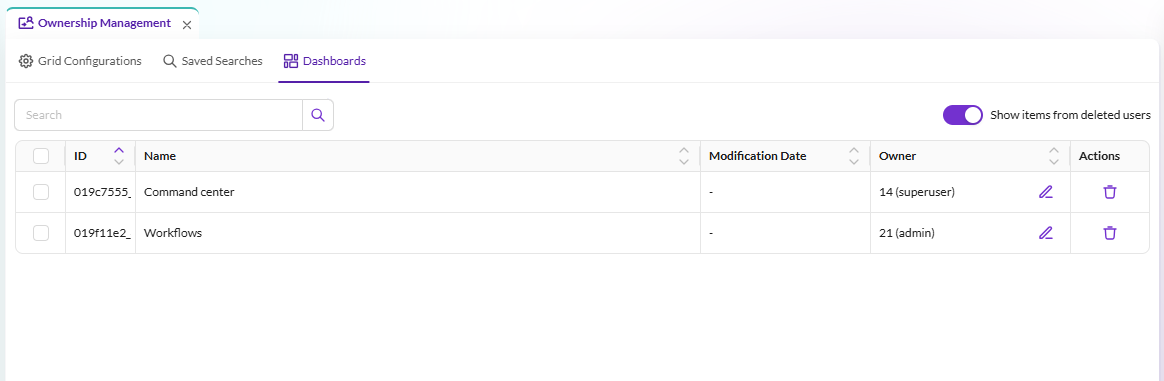Screen dimensions: 1164x381
Task: Open the Saved Searches tab
Action: click(x=212, y=61)
